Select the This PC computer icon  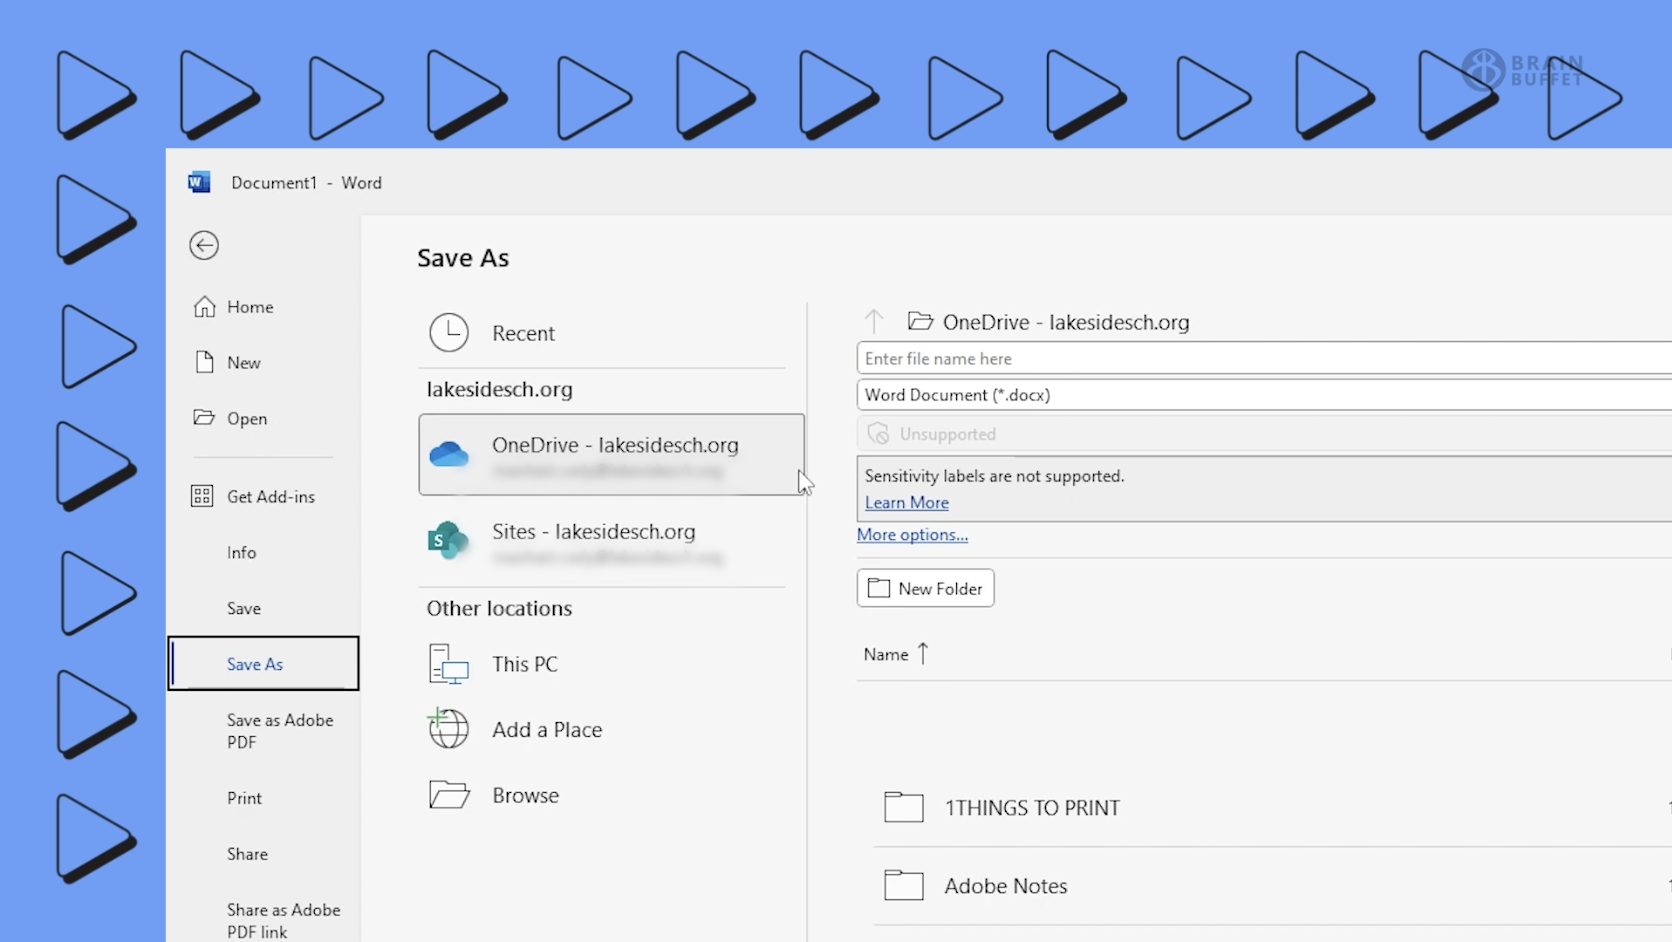pos(449,664)
